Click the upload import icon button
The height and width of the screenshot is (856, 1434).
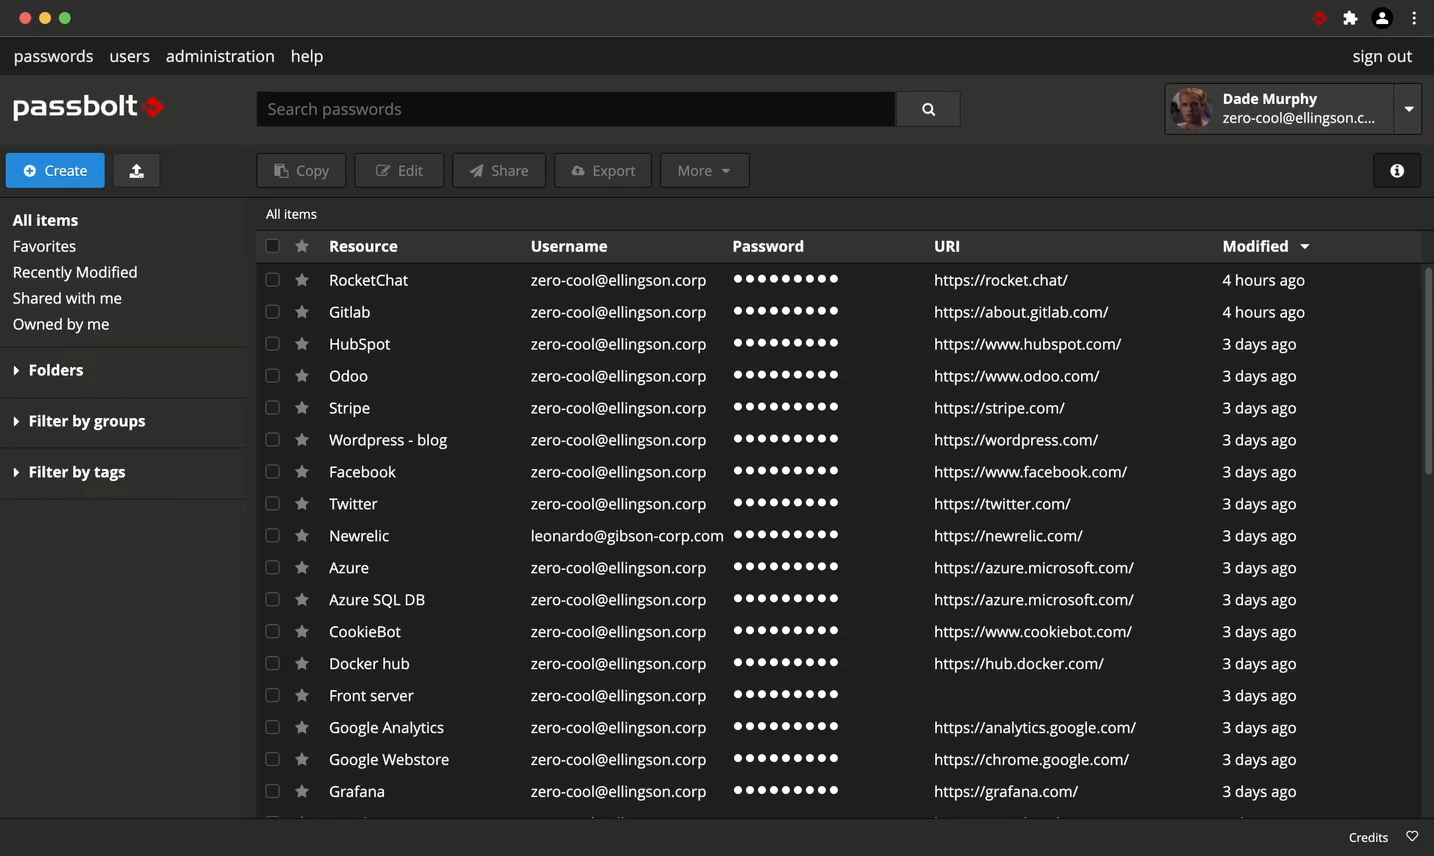click(x=136, y=171)
